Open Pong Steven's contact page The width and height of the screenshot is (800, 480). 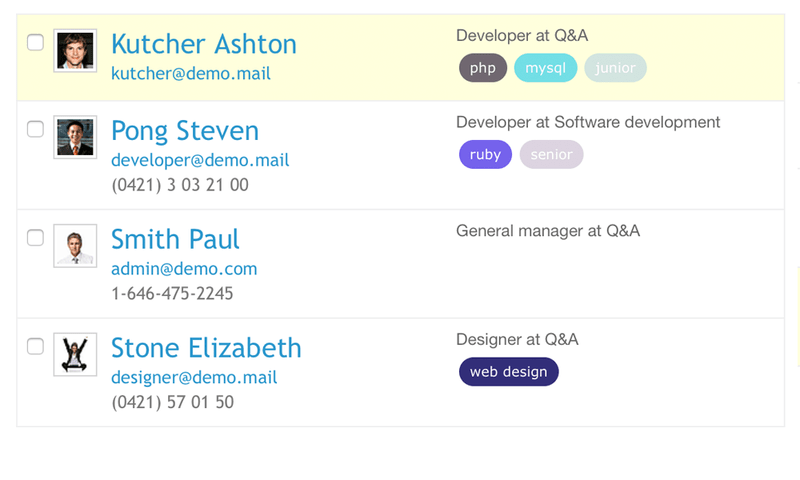pos(185,131)
